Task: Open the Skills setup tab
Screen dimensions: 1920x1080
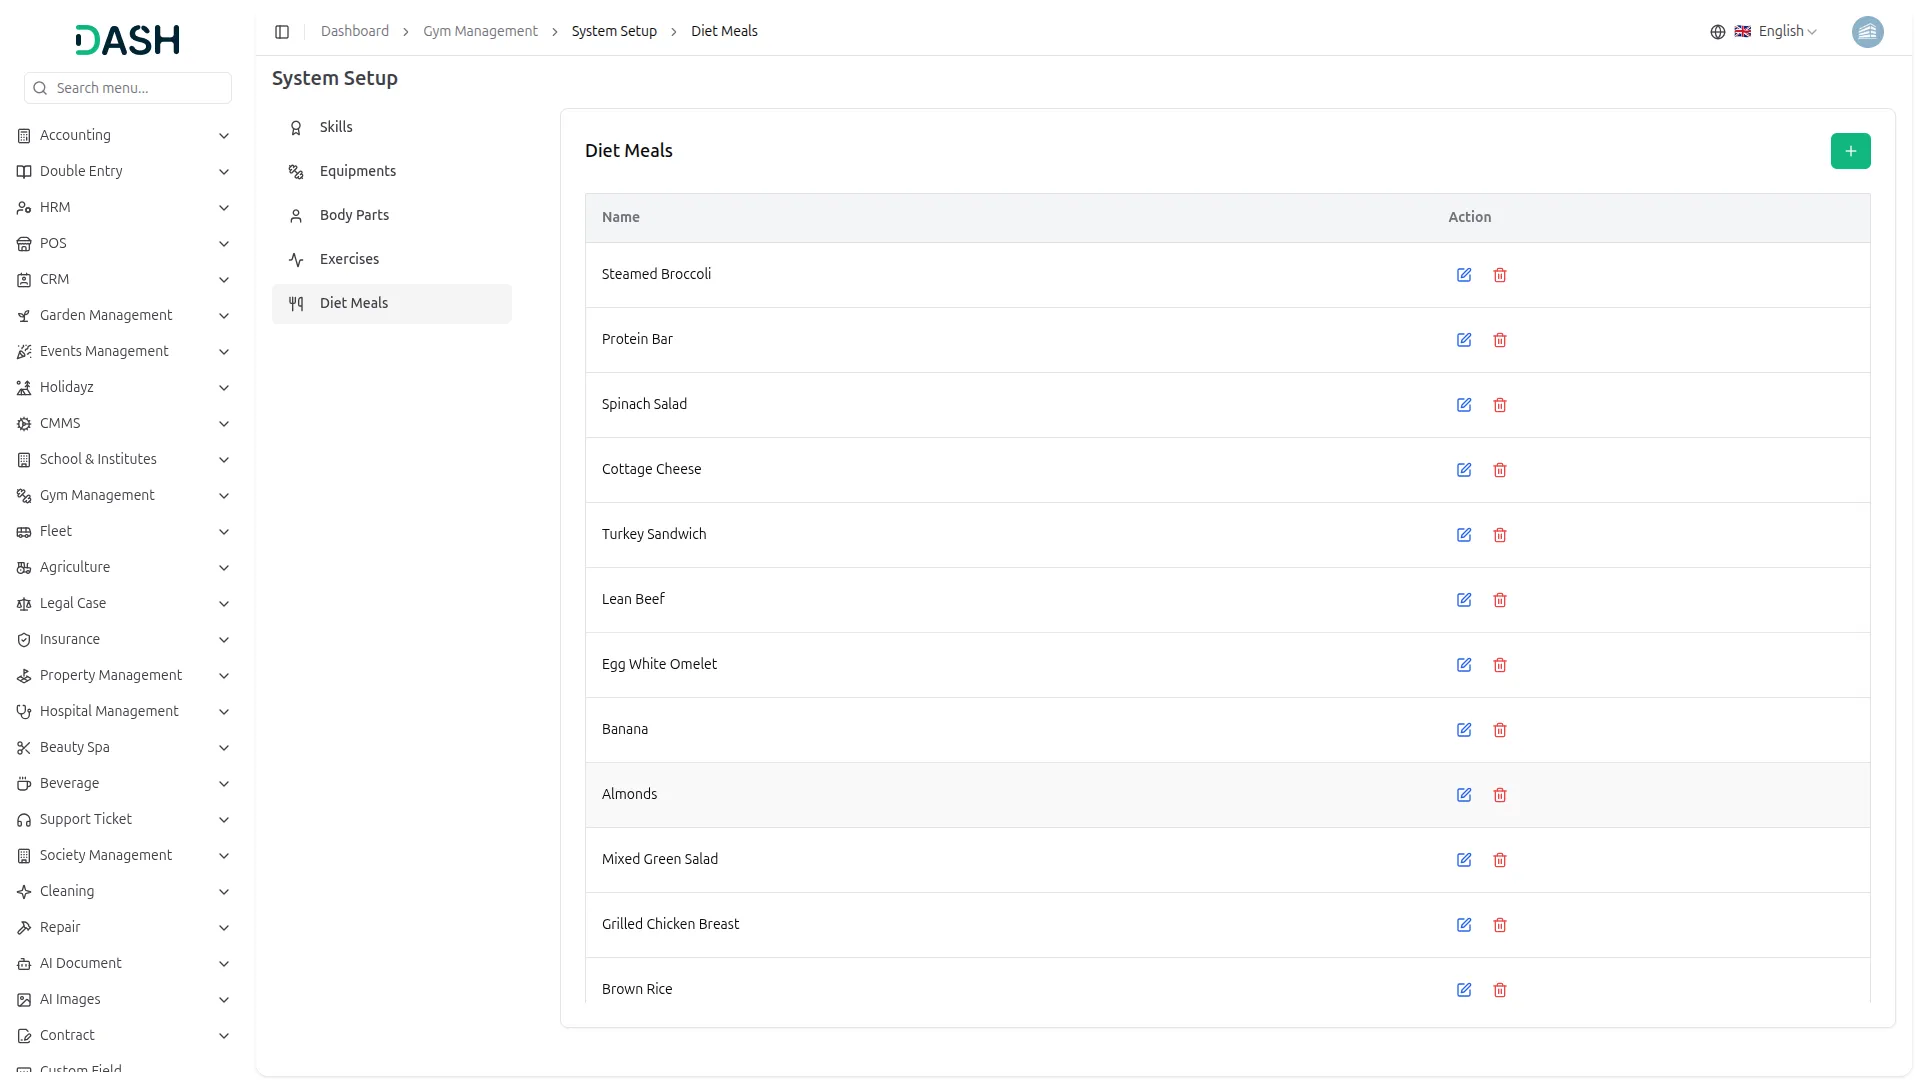Action: [336, 127]
